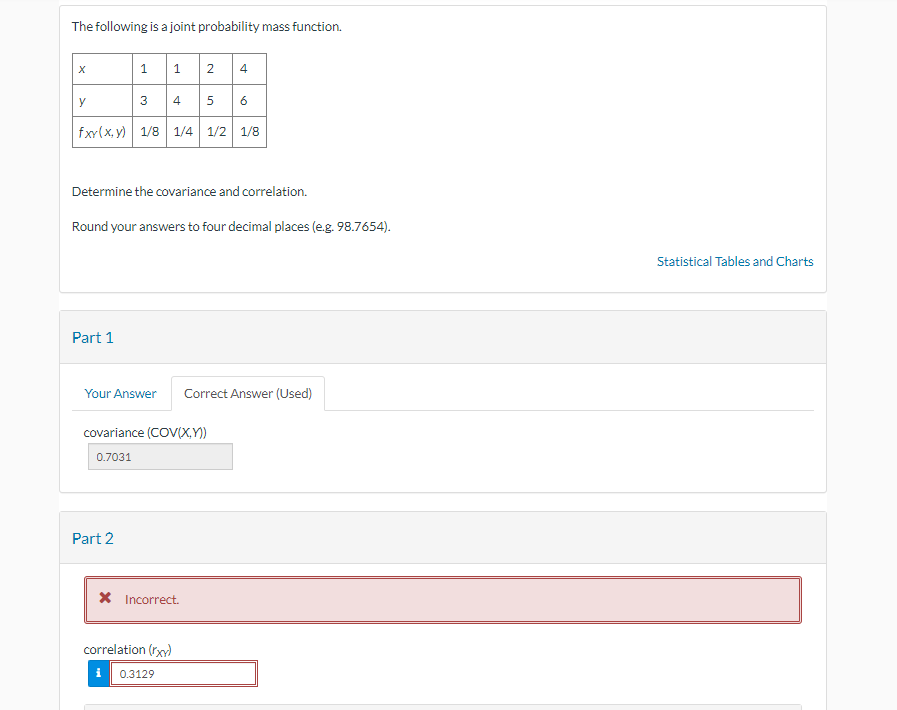Click the covariance field showing 0.7031
Image resolution: width=897 pixels, height=710 pixels.
(x=160, y=457)
